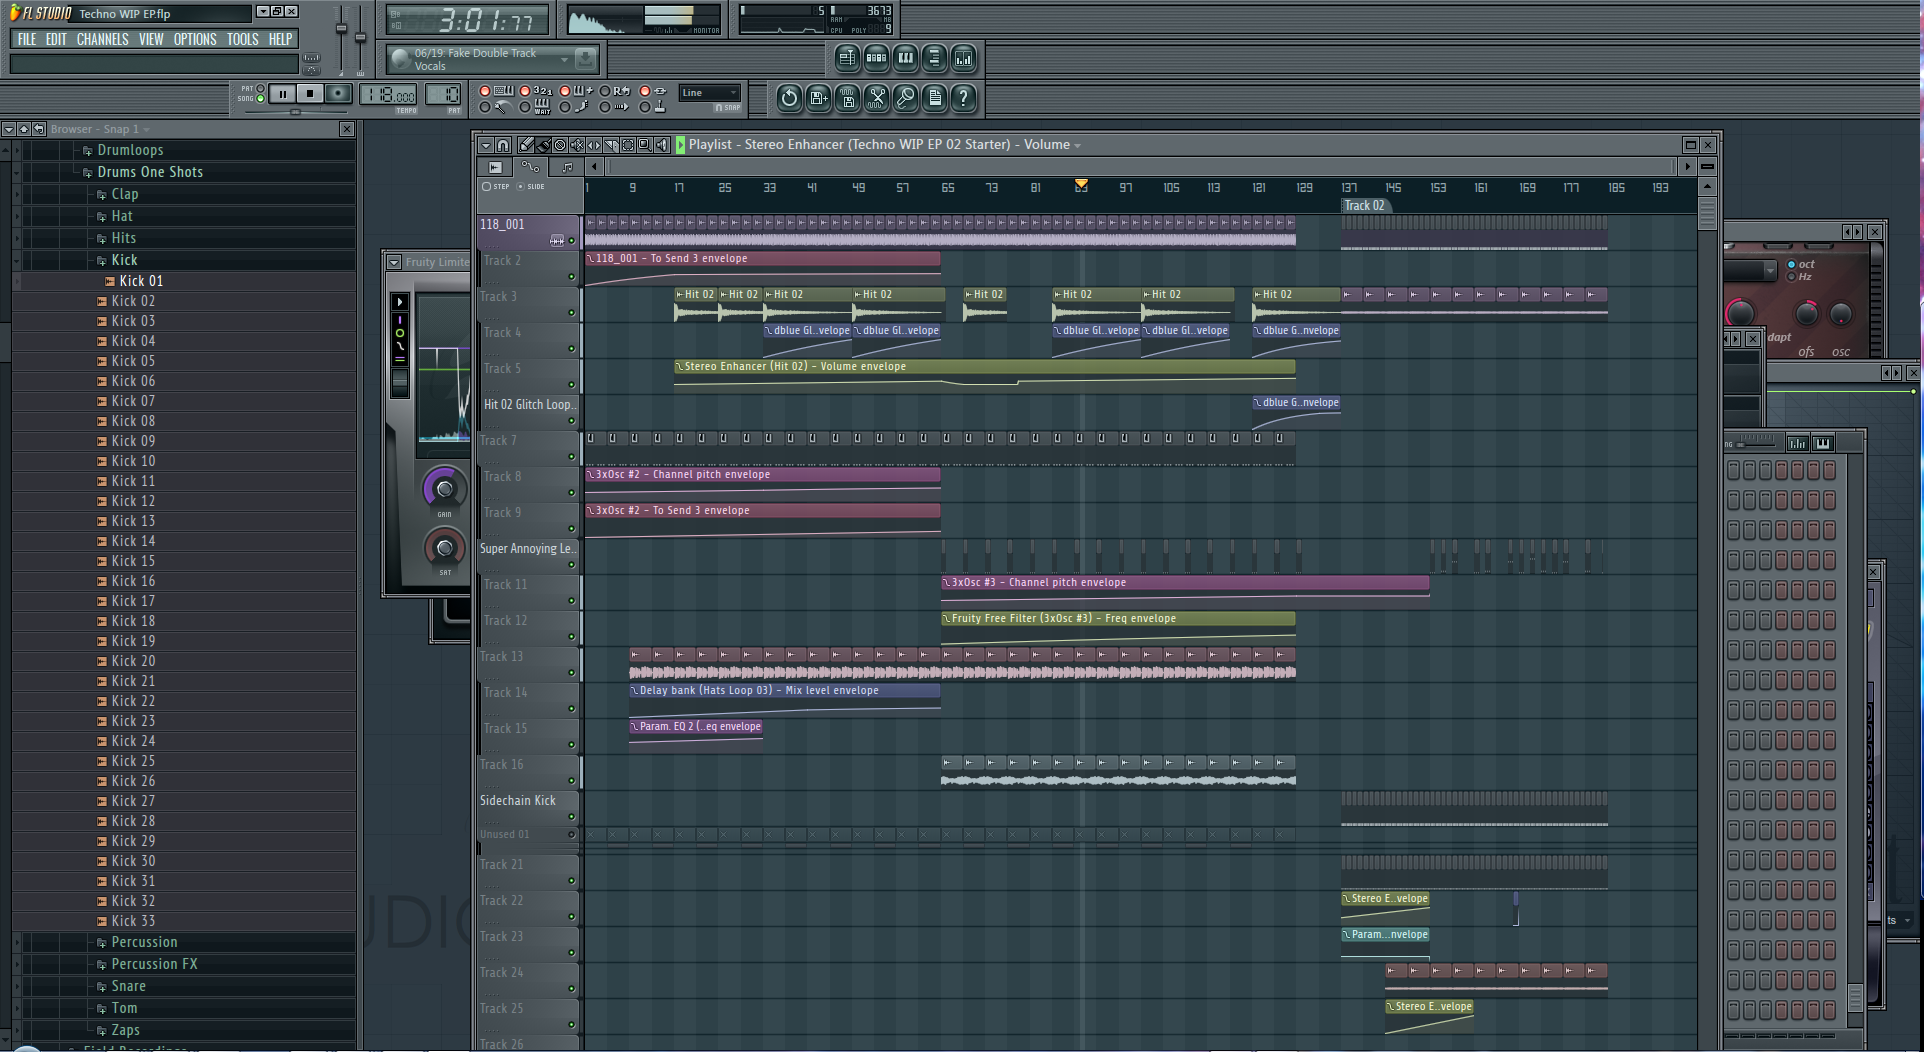Open the Playlist options dropdown arrow
The width and height of the screenshot is (1924, 1052).
[485, 145]
